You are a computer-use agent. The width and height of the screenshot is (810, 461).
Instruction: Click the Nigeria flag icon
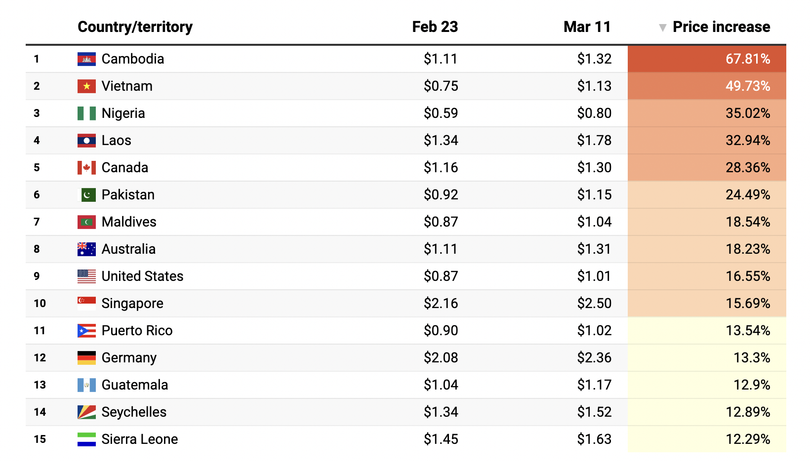pos(86,114)
